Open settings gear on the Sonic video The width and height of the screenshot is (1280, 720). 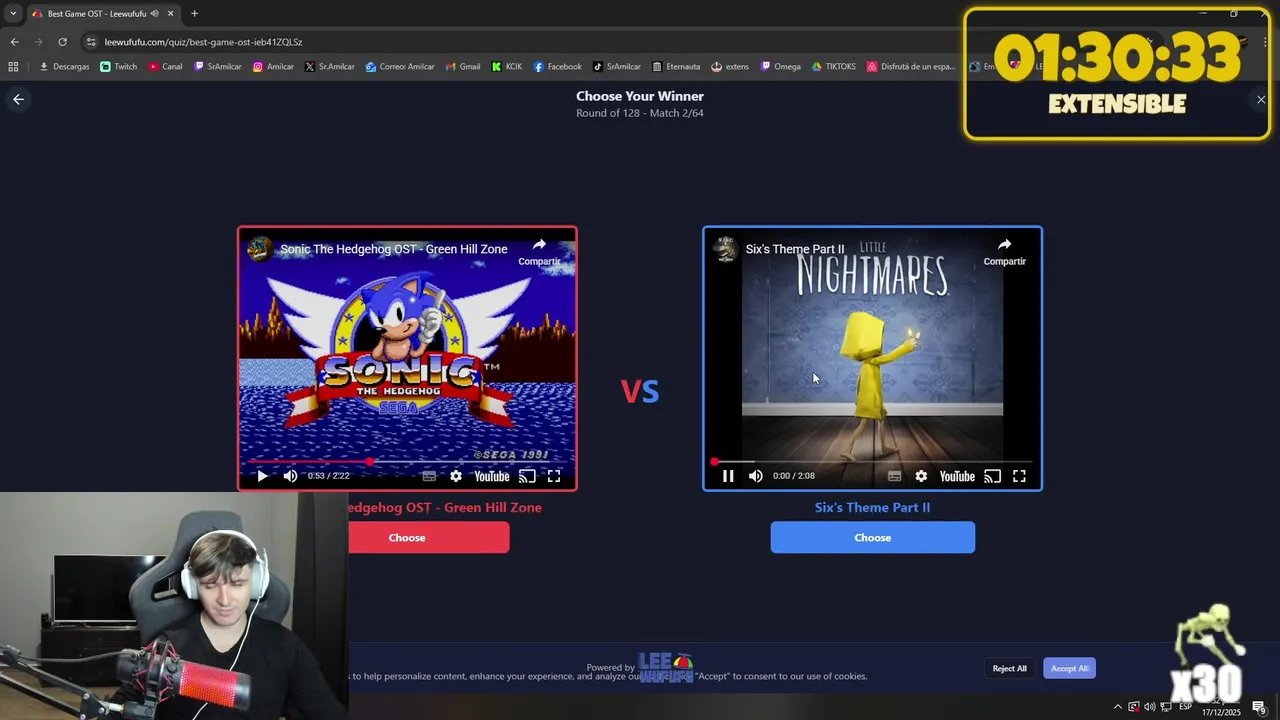pos(456,476)
